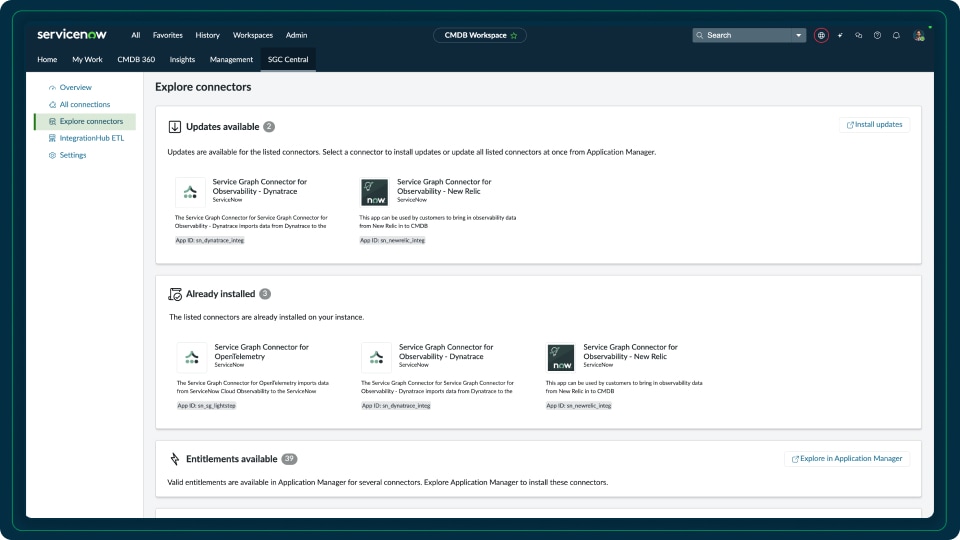The height and width of the screenshot is (540, 960).
Task: Click App ID sn_sg_lightstep label
Action: coord(206,405)
